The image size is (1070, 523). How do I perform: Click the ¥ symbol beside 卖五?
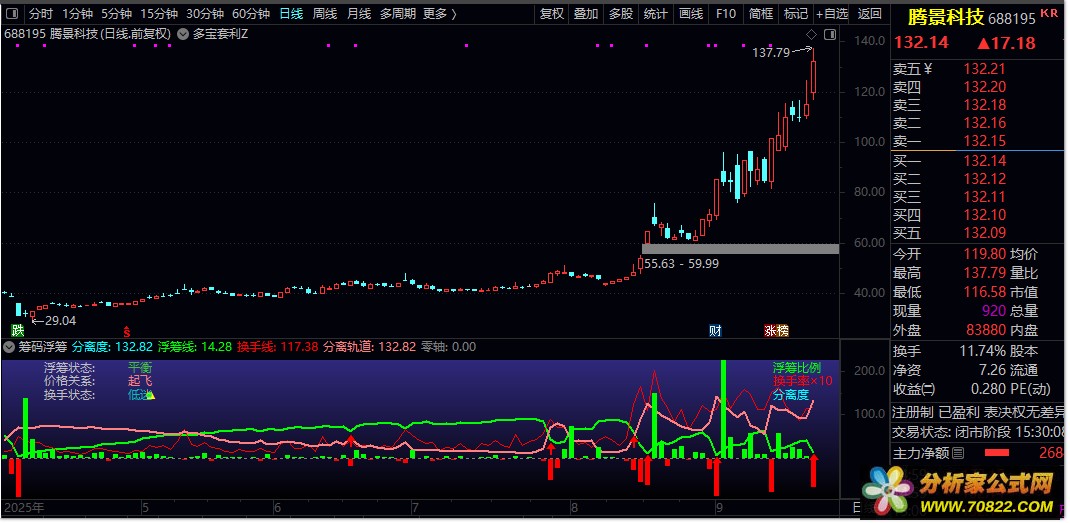click(x=927, y=68)
